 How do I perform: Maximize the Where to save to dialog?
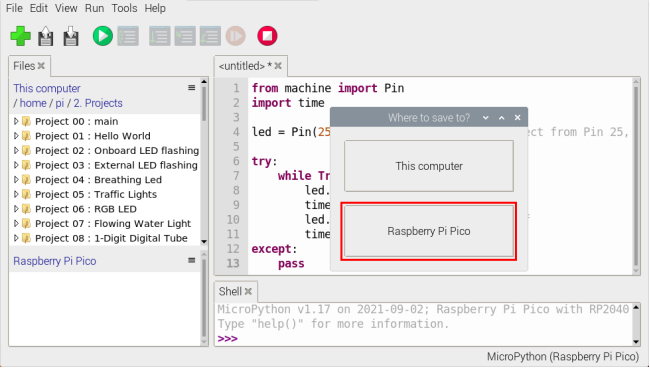pos(502,118)
